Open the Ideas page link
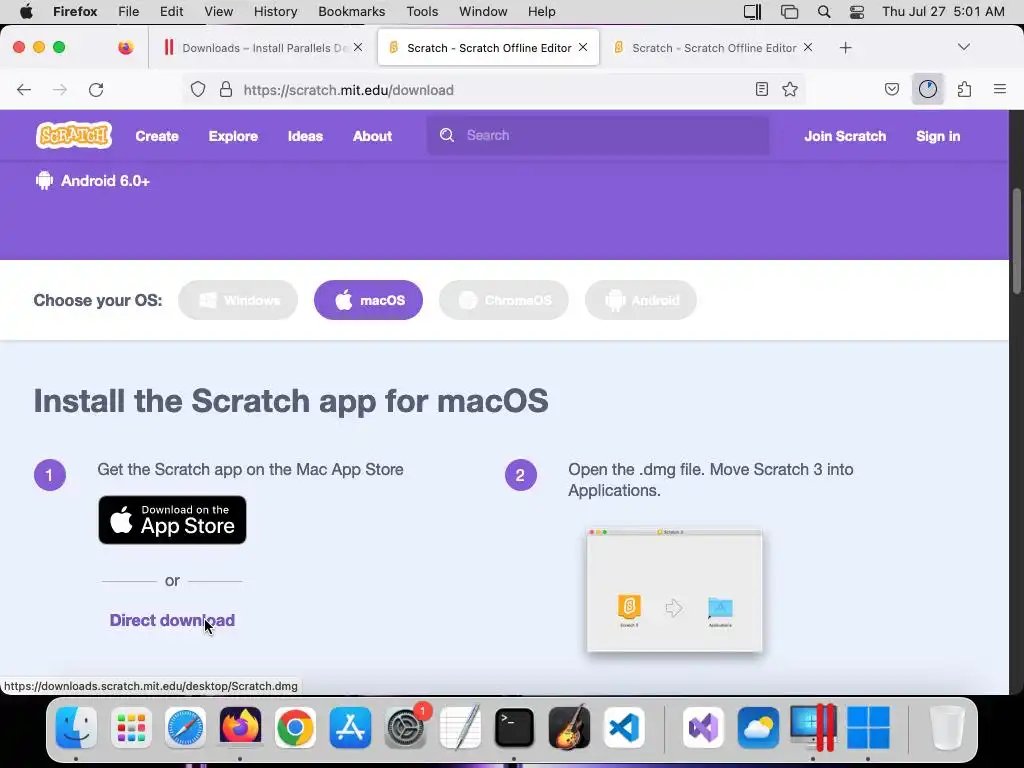This screenshot has width=1024, height=768. tap(305, 136)
